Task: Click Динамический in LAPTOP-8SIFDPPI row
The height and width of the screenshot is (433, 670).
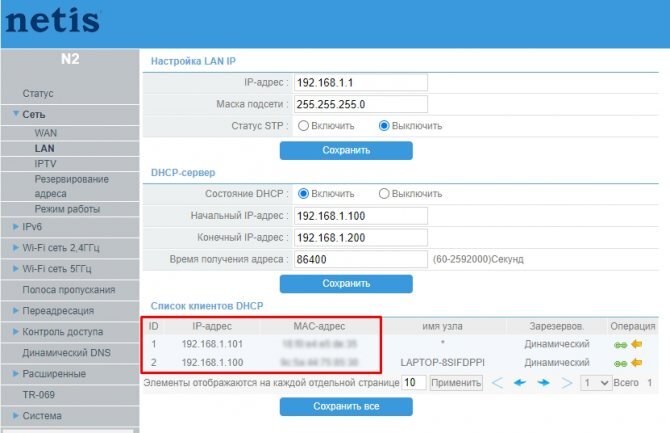Action: point(557,363)
